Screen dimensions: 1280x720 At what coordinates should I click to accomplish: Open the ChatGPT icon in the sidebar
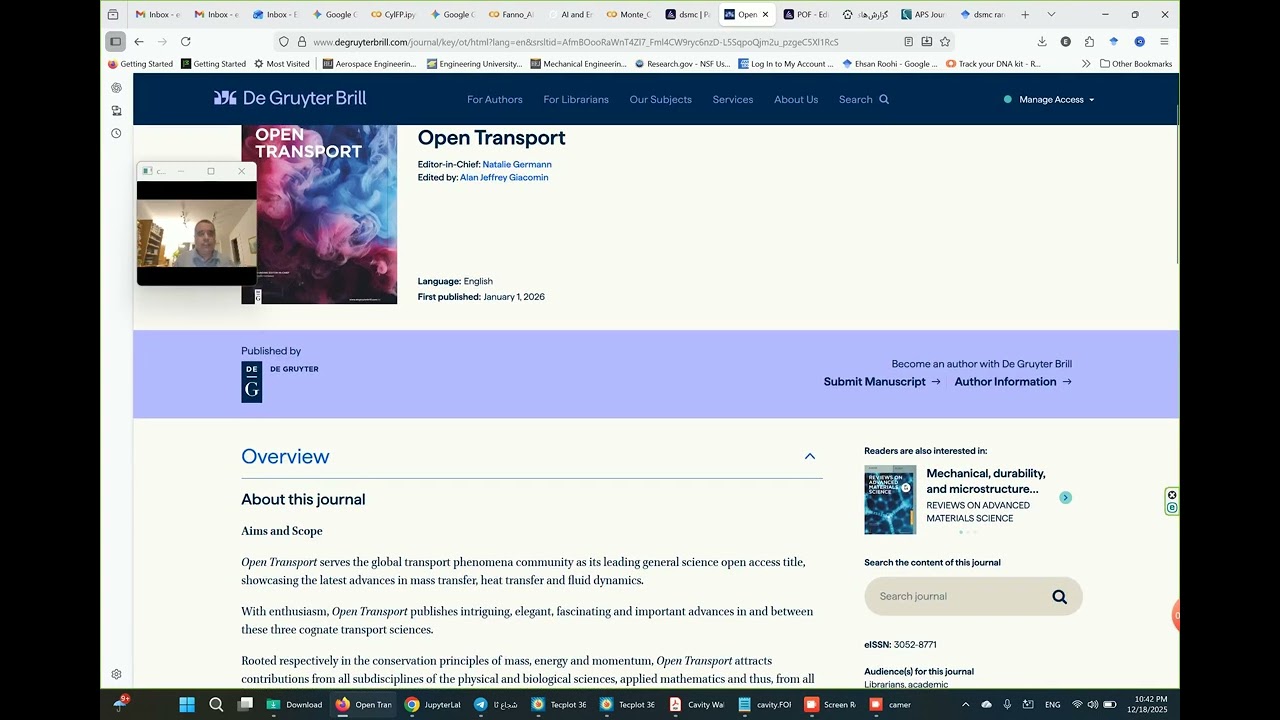(116, 88)
